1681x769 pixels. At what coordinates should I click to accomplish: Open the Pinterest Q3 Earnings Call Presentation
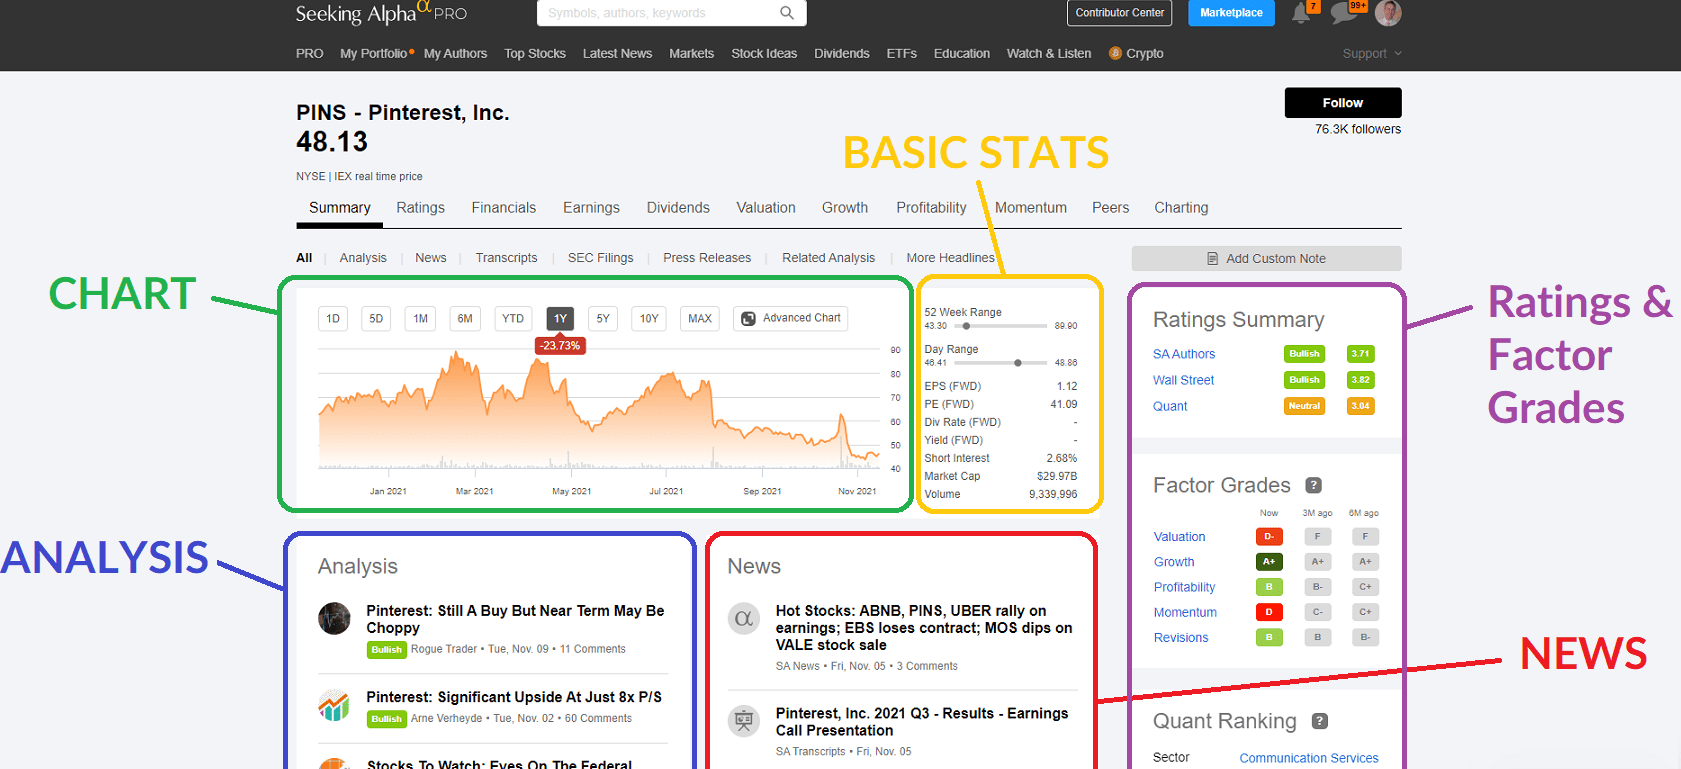coord(922,722)
